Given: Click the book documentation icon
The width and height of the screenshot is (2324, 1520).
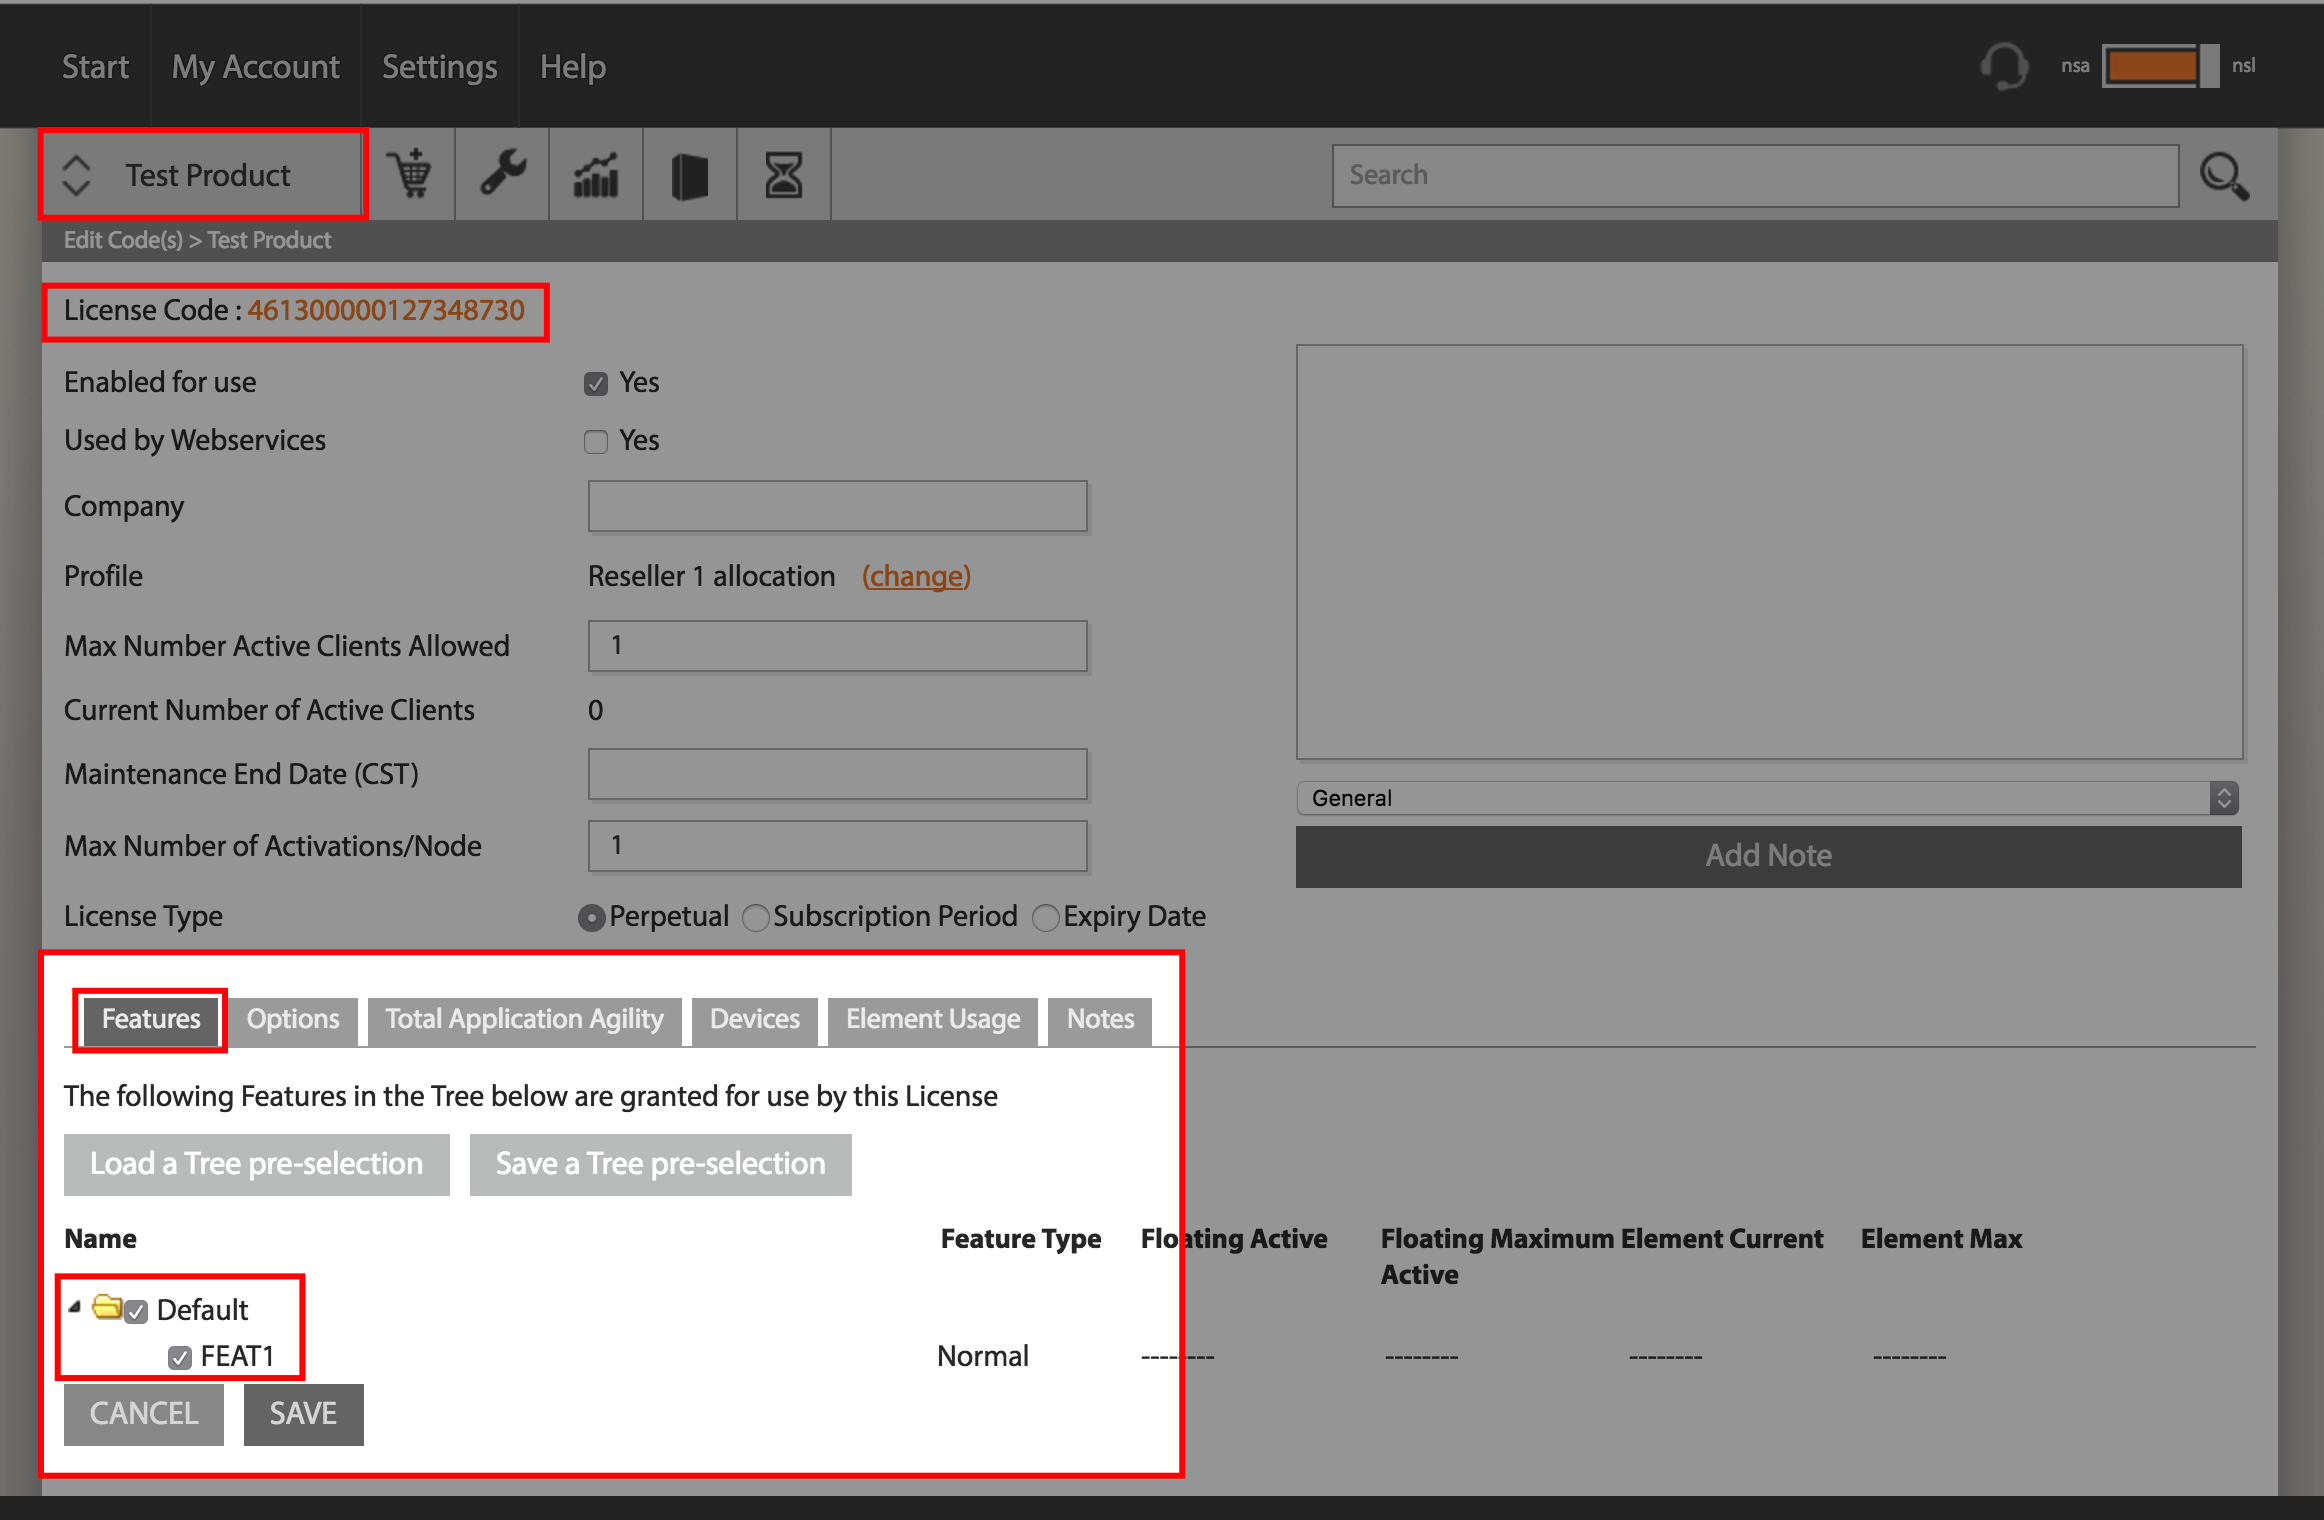Looking at the screenshot, I should (690, 175).
